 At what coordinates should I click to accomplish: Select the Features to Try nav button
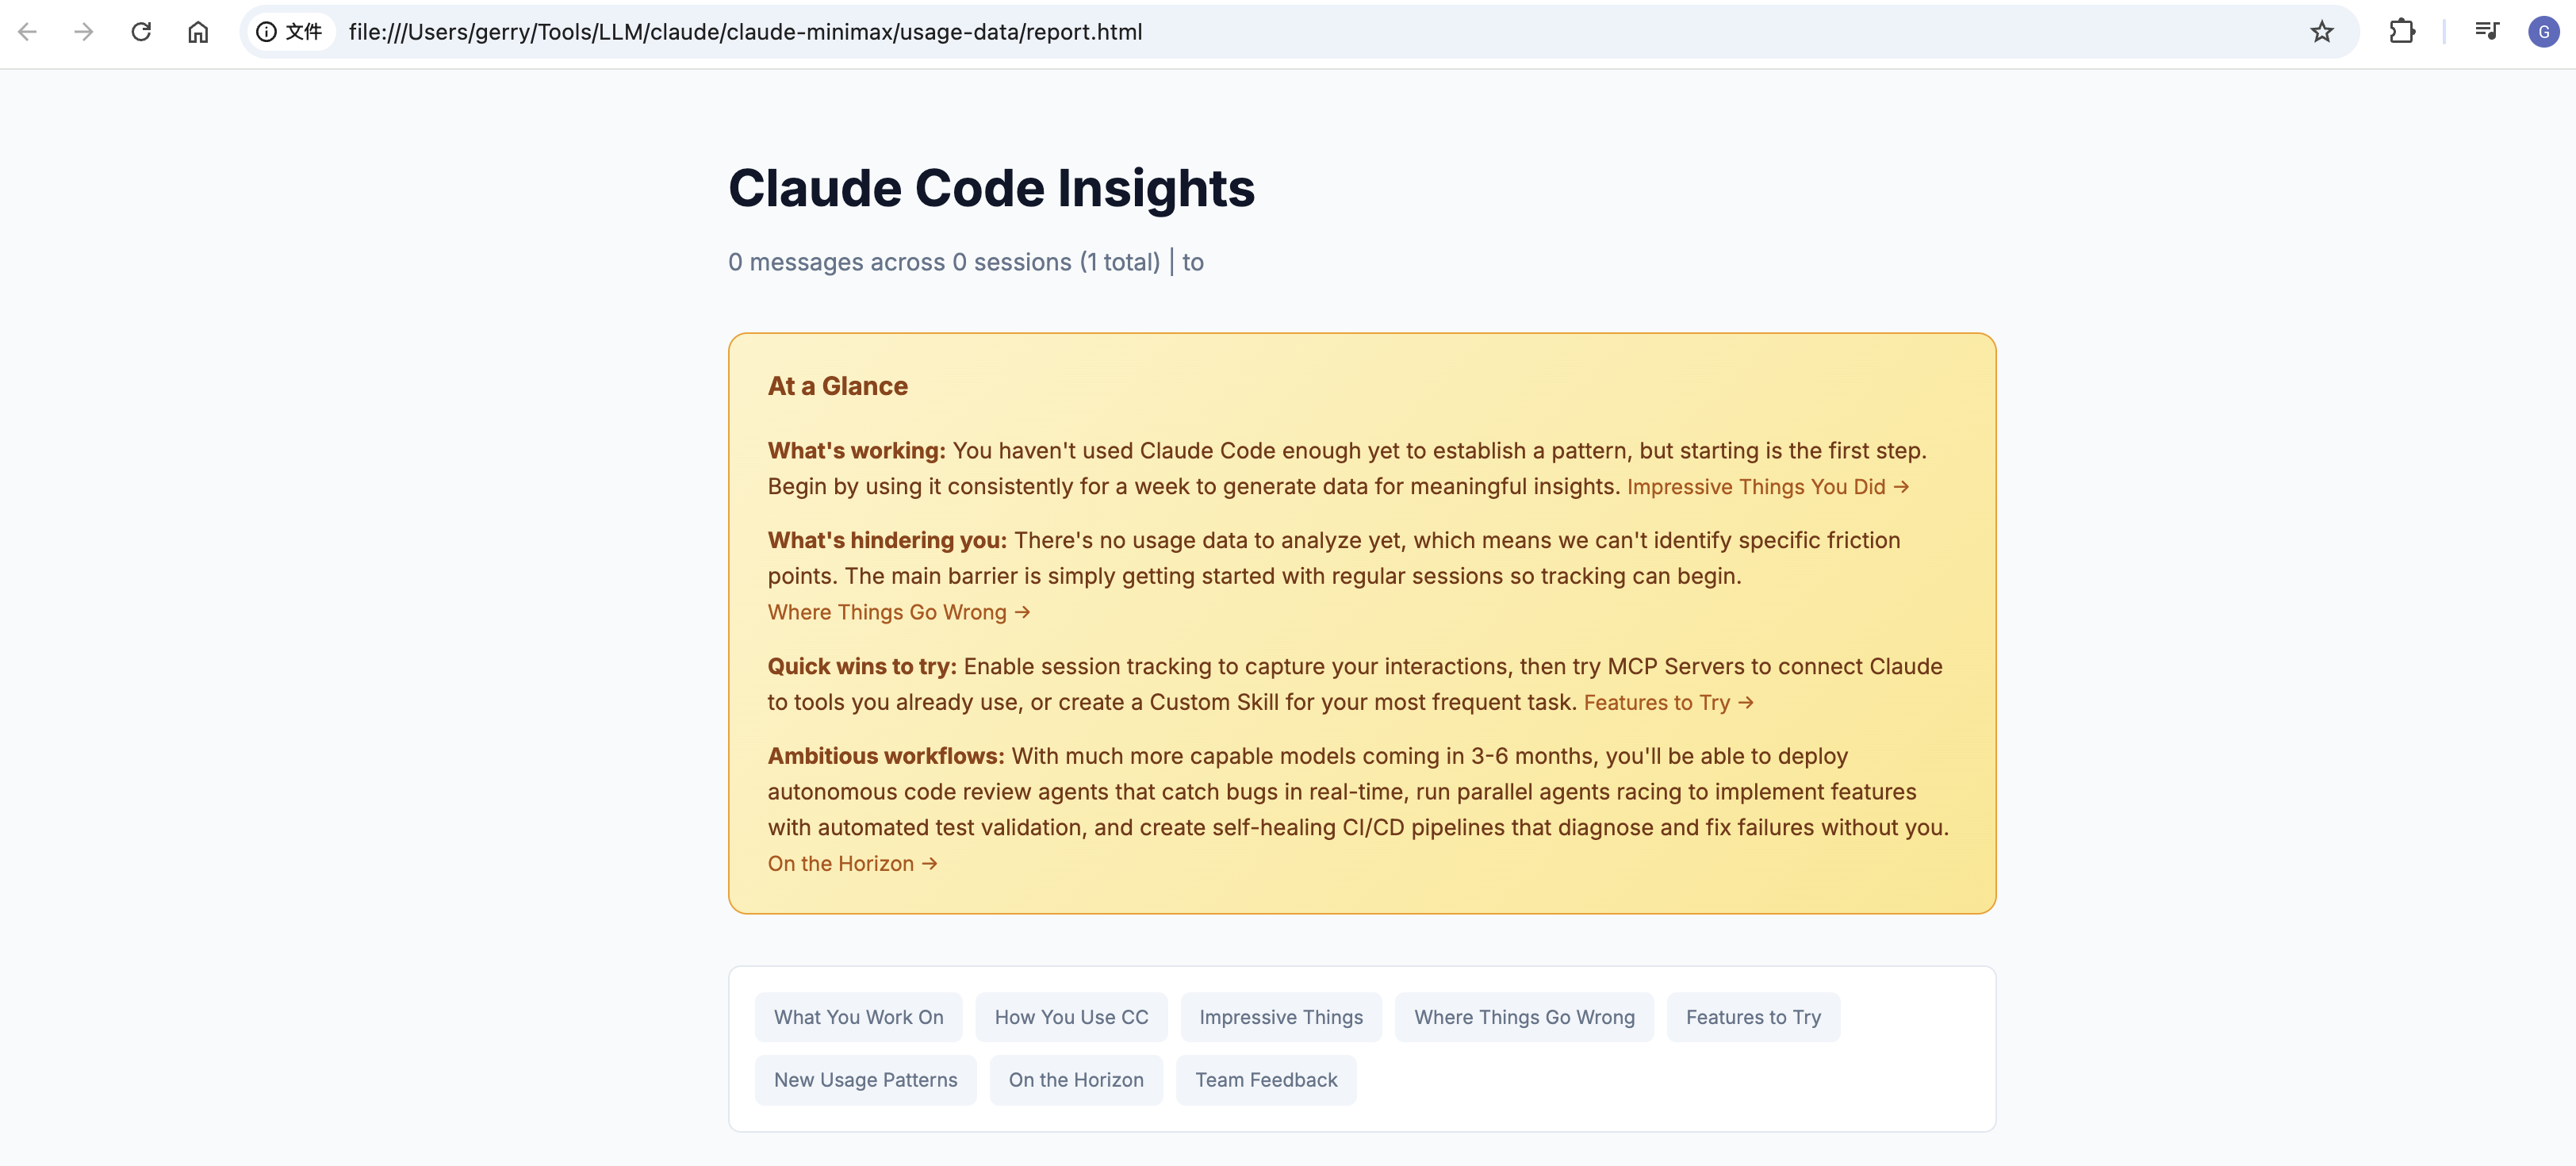1752,1017
